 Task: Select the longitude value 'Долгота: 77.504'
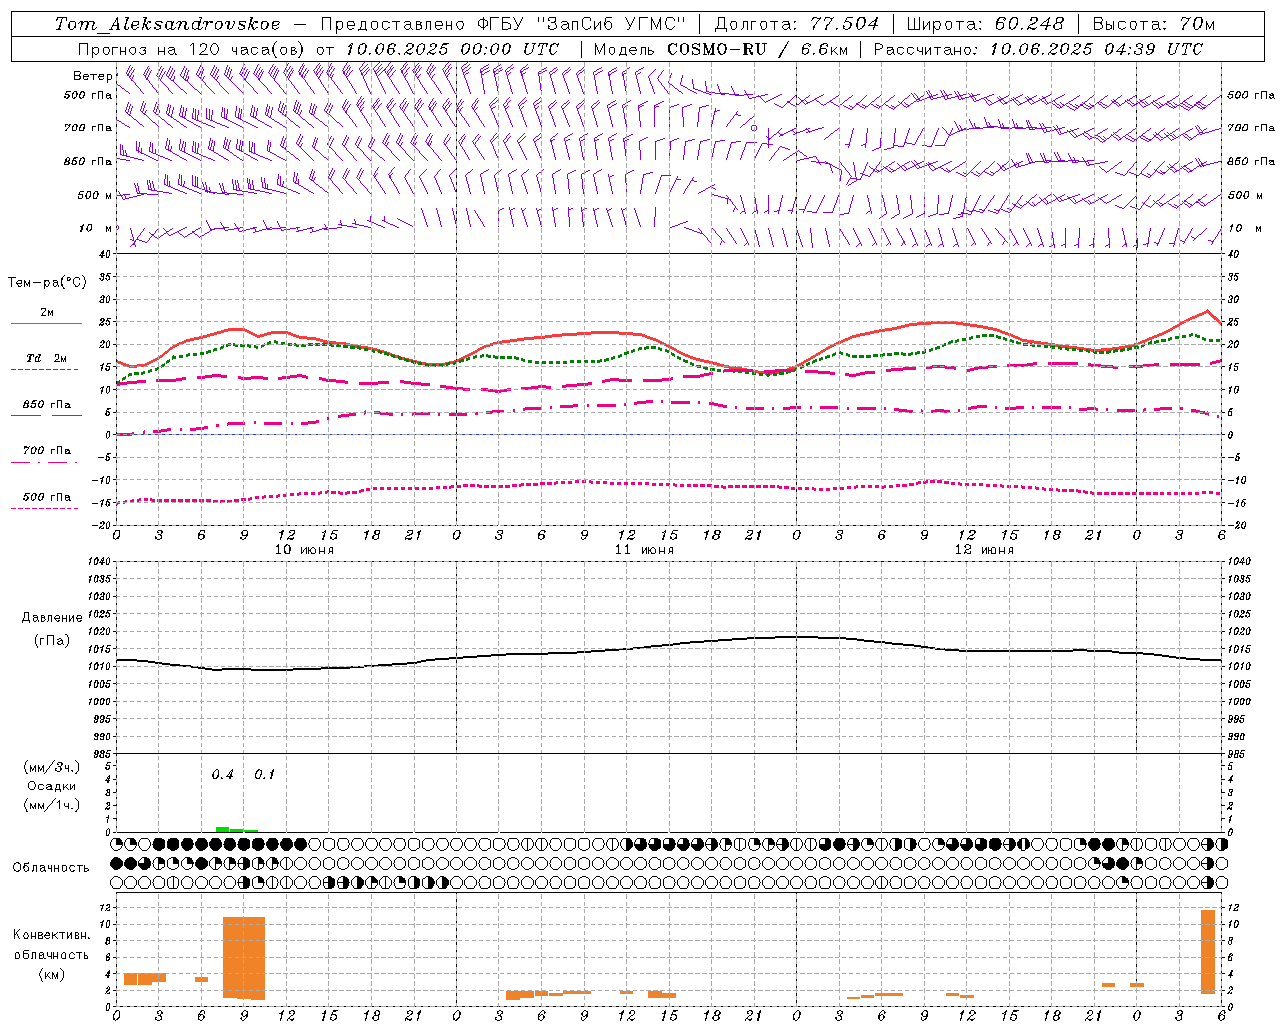coord(797,24)
